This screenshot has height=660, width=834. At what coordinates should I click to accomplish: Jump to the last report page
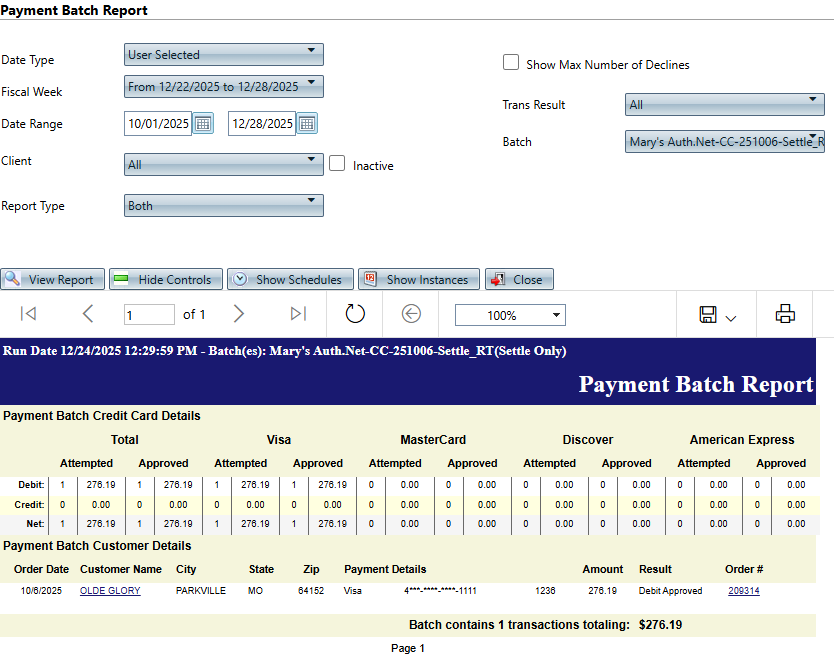298,314
